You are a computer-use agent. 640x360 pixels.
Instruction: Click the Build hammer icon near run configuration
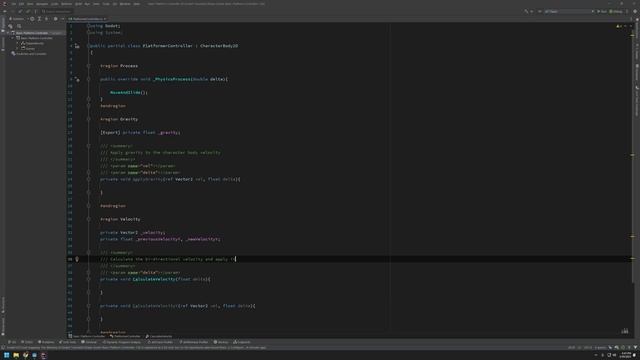tap(526, 11)
